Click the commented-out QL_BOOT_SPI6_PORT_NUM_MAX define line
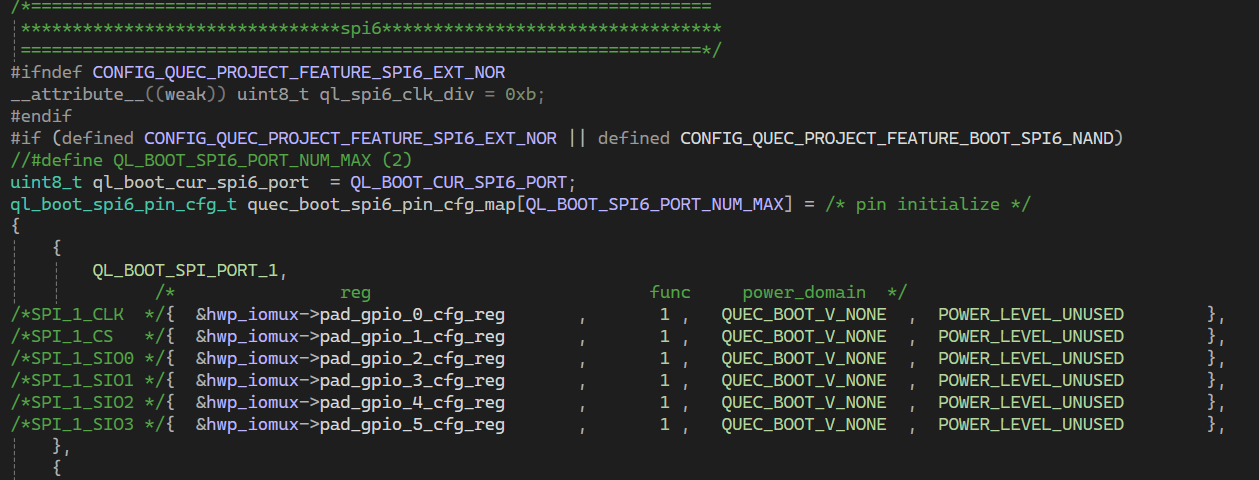This screenshot has width=1259, height=480. pos(210,160)
